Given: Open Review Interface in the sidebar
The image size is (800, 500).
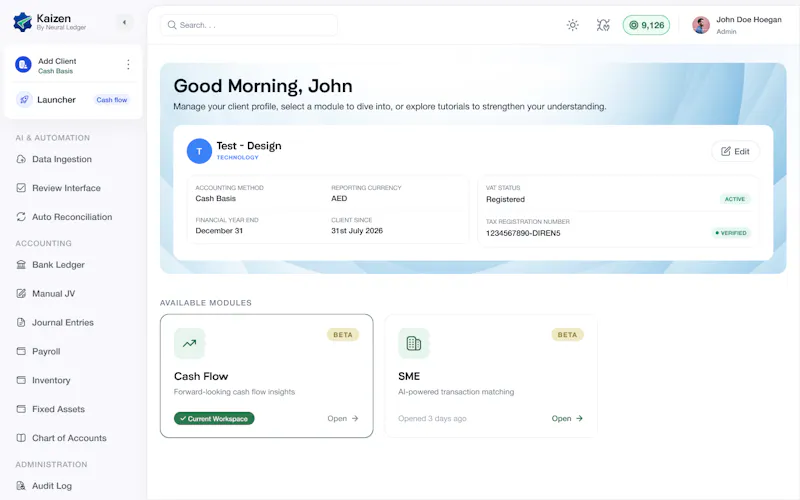Looking at the screenshot, I should pos(66,188).
